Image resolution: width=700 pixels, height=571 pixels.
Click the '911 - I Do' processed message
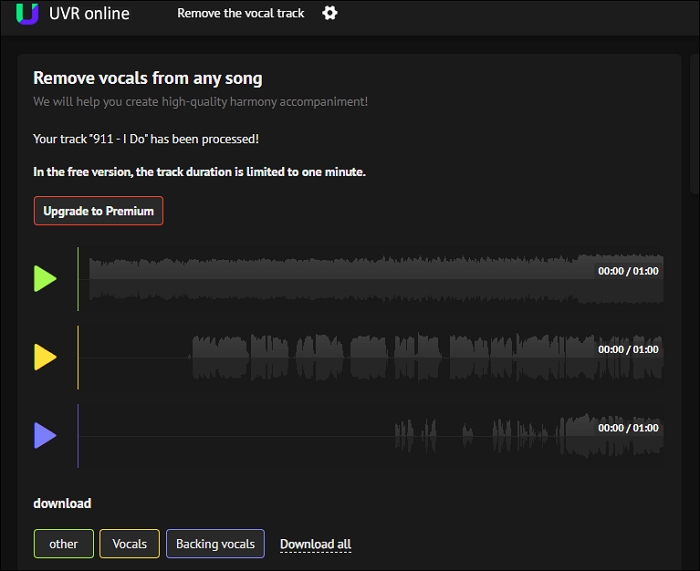click(x=146, y=139)
